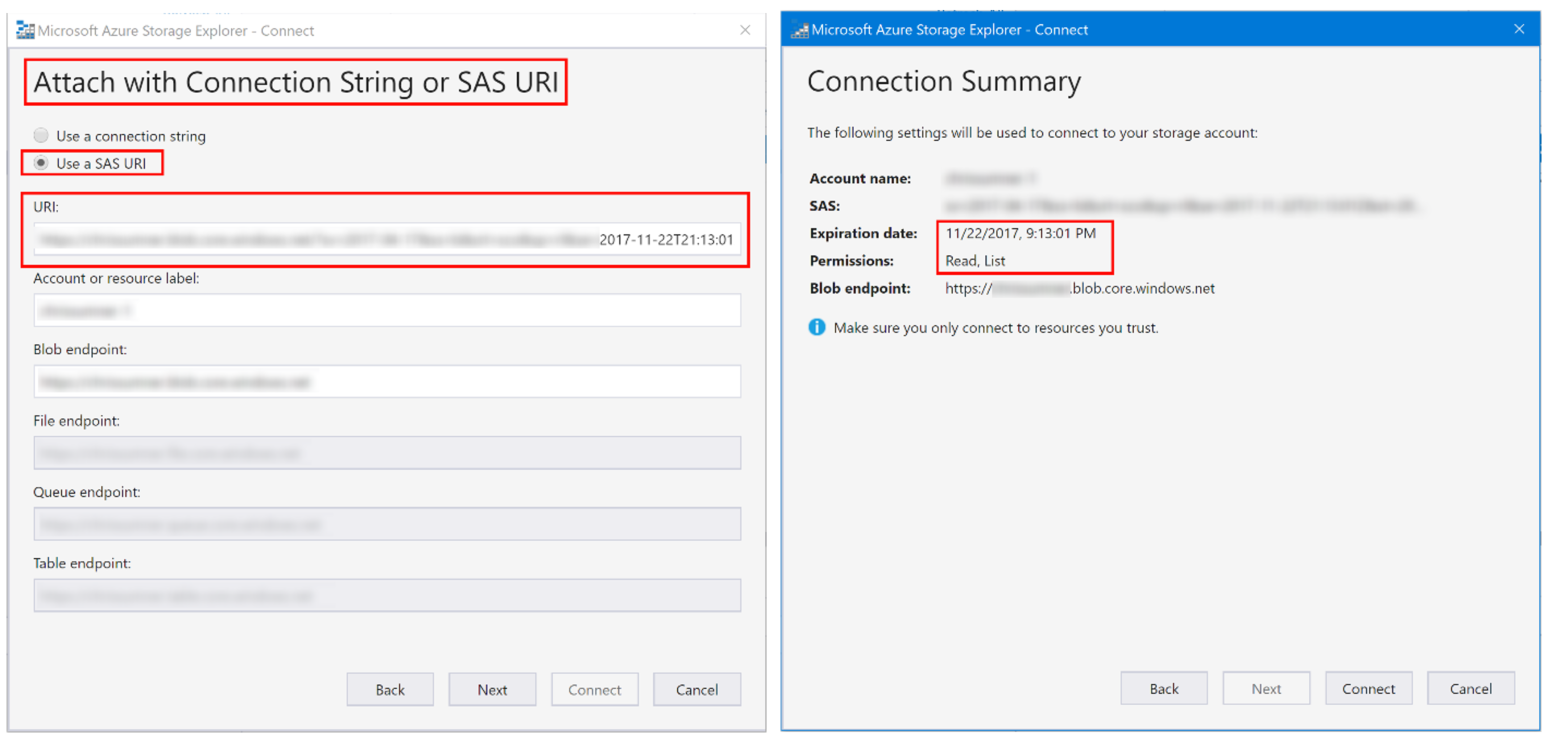Click the blue info icon beside the trust warning
Viewport: 1548px width, 737px height.
coord(817,327)
